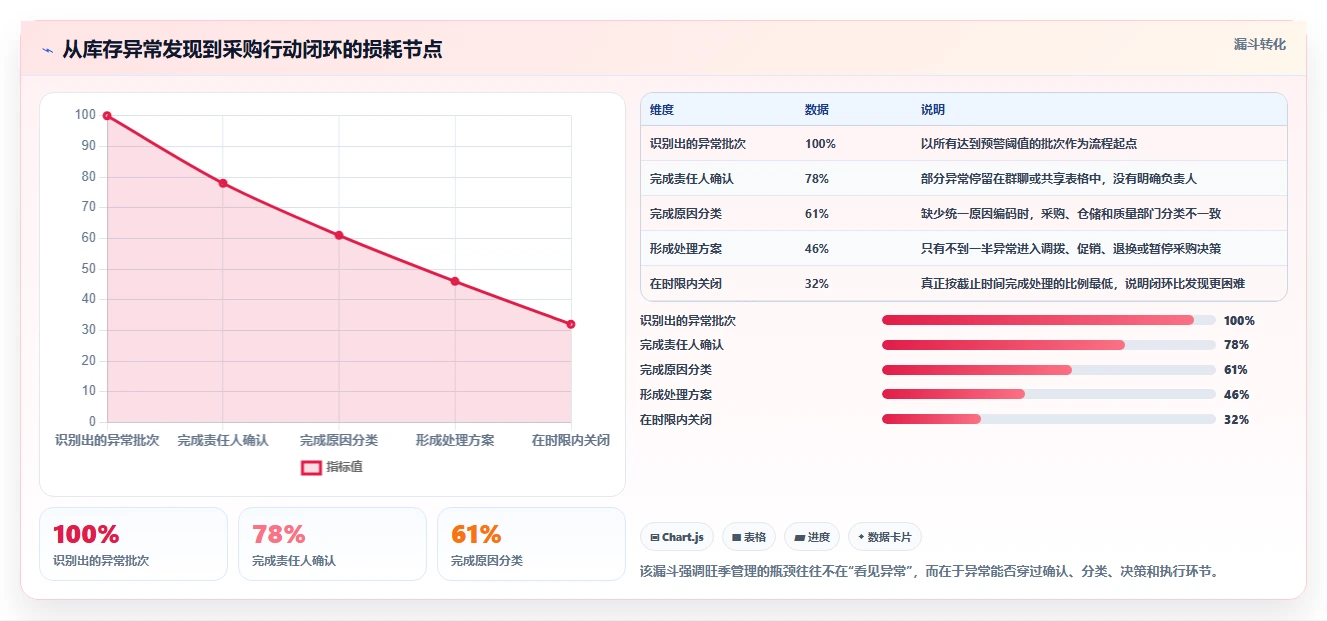
Task: Click the x-axis label 形成处理方案
Action: [455, 440]
